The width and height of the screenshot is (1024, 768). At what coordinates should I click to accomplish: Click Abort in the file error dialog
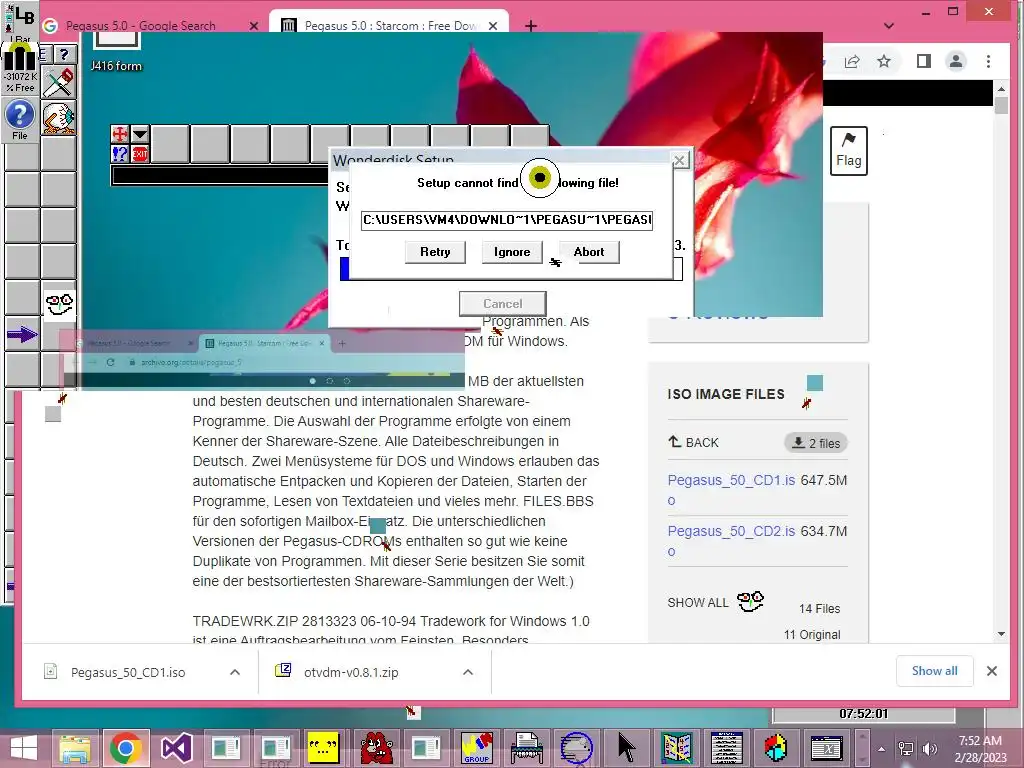click(x=589, y=252)
